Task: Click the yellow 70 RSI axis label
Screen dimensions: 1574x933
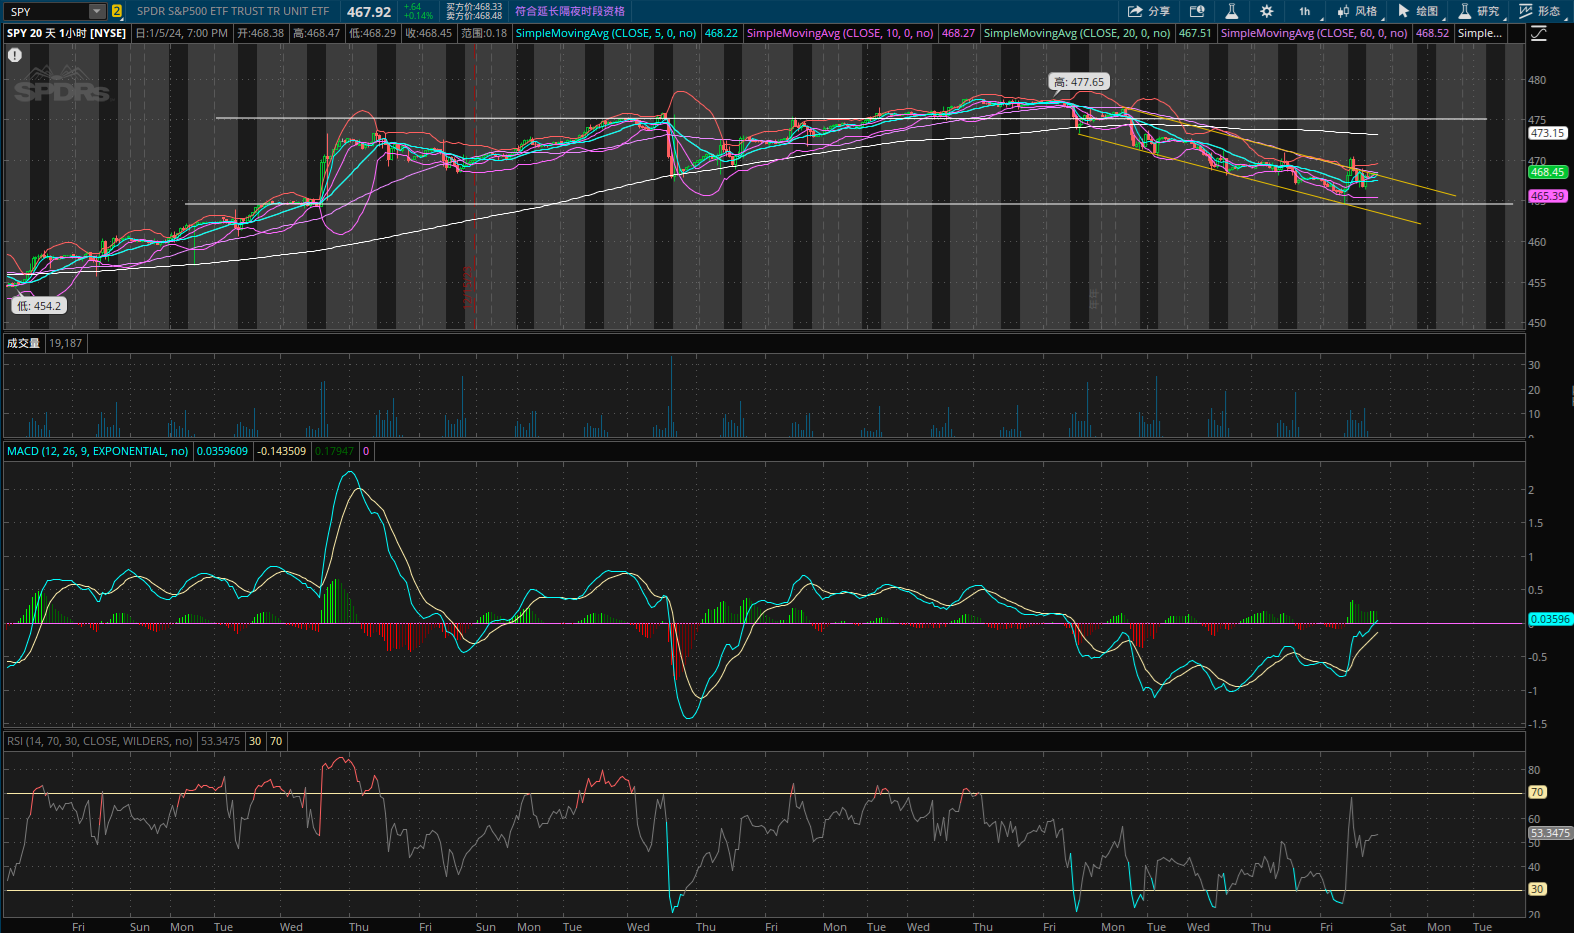Action: point(1537,792)
